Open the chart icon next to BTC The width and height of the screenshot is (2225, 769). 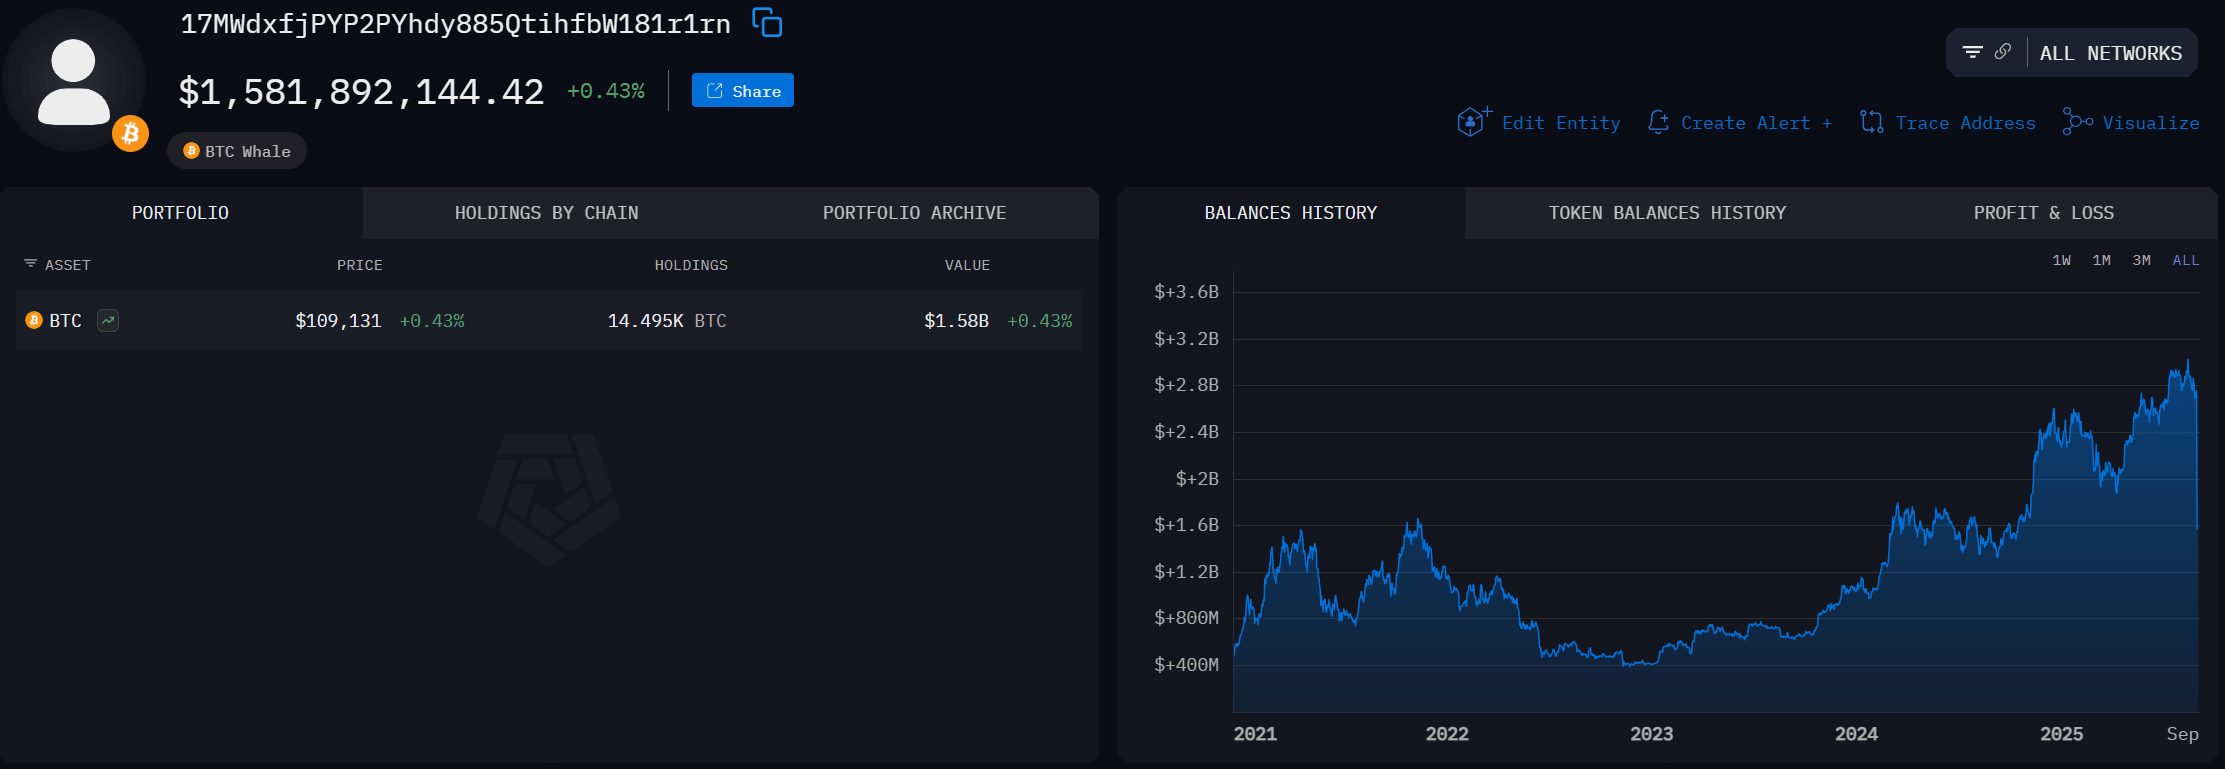108,320
